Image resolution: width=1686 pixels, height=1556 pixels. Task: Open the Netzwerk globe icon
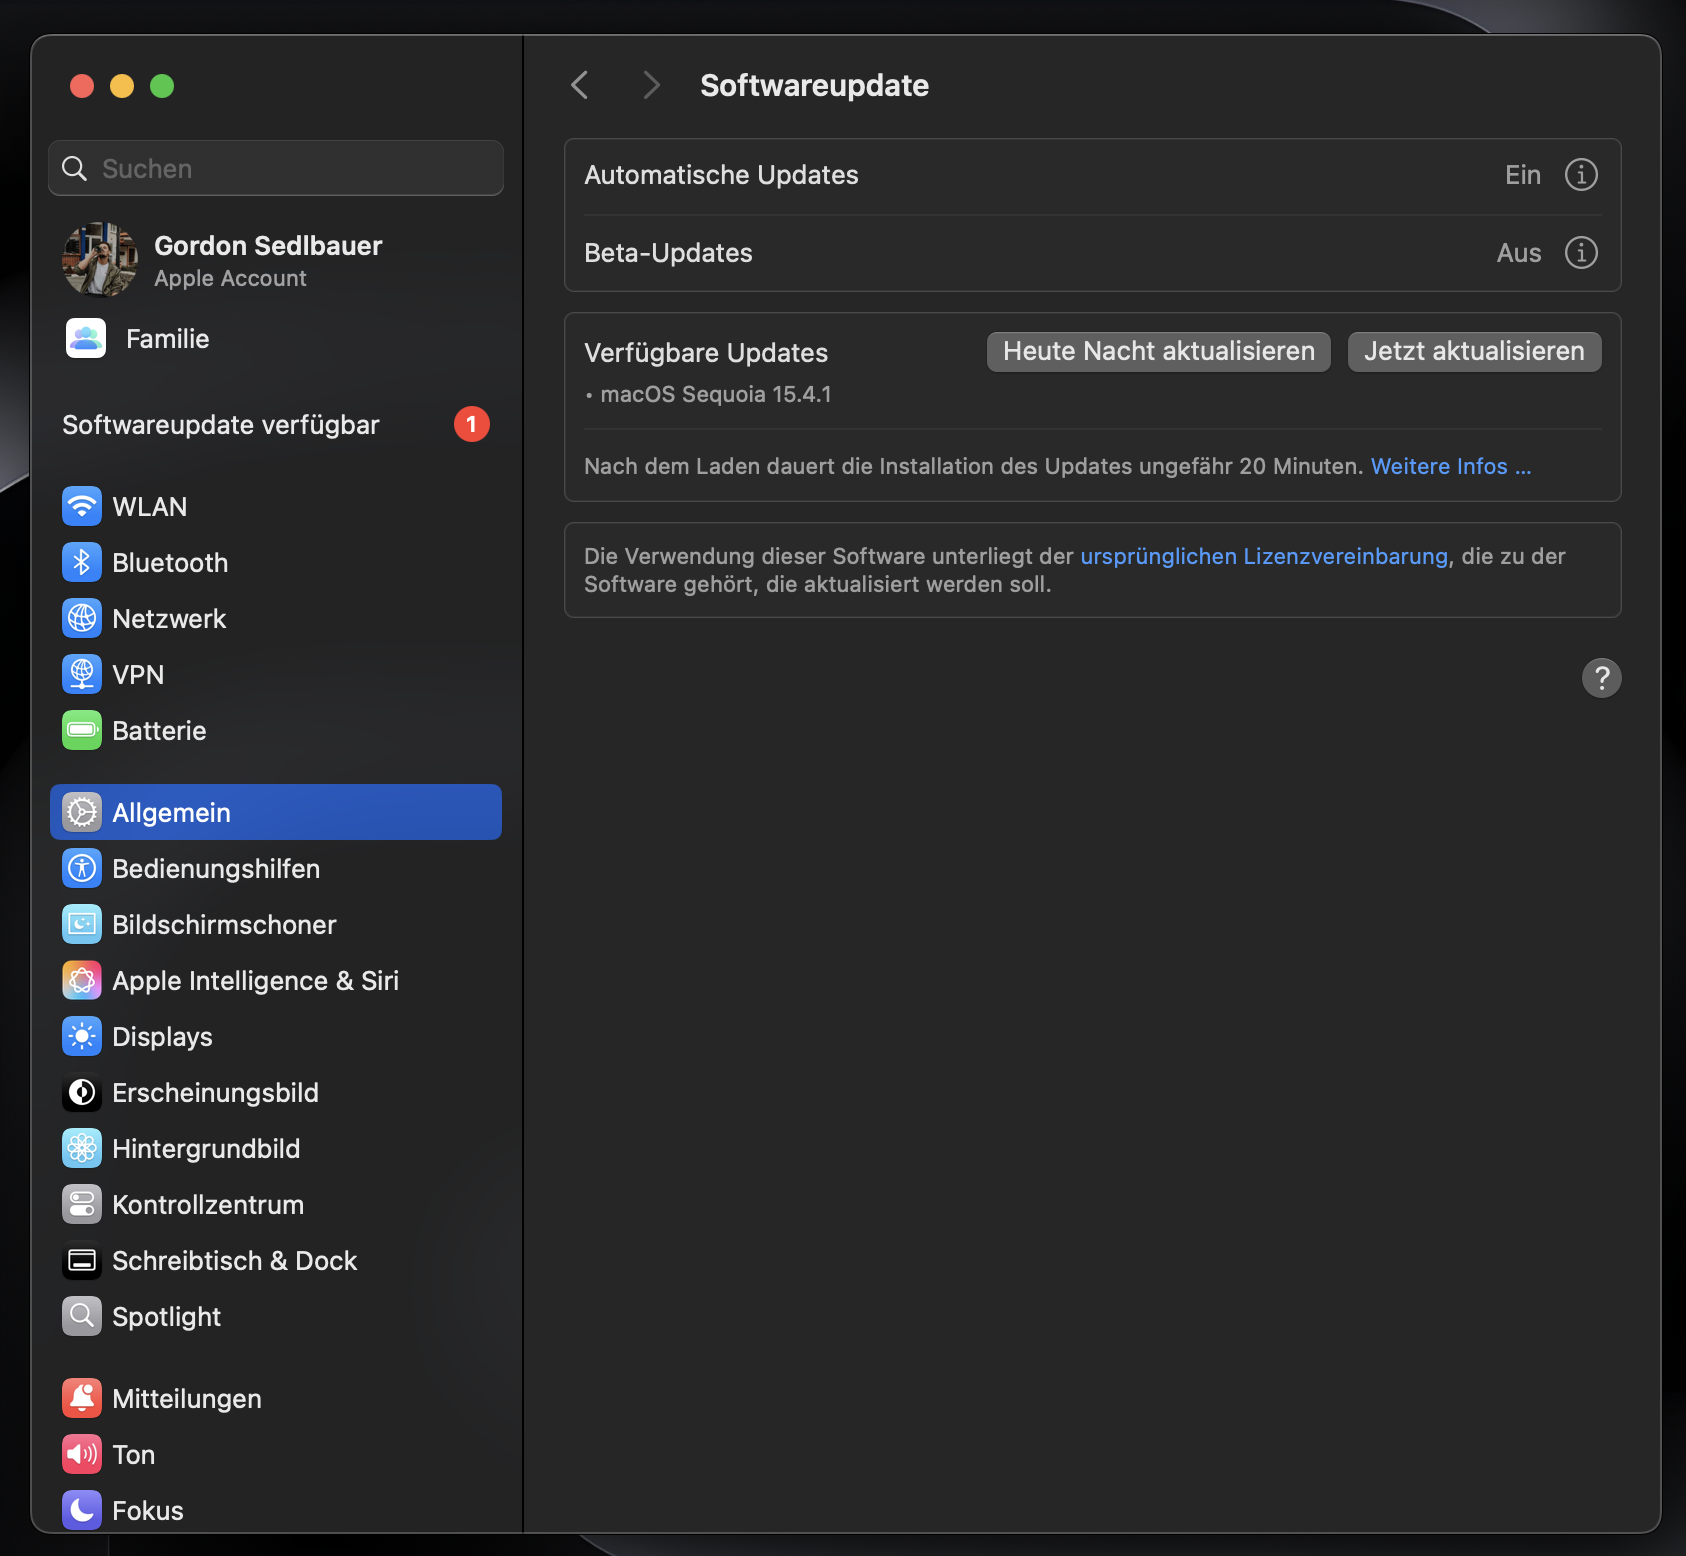[x=82, y=618]
